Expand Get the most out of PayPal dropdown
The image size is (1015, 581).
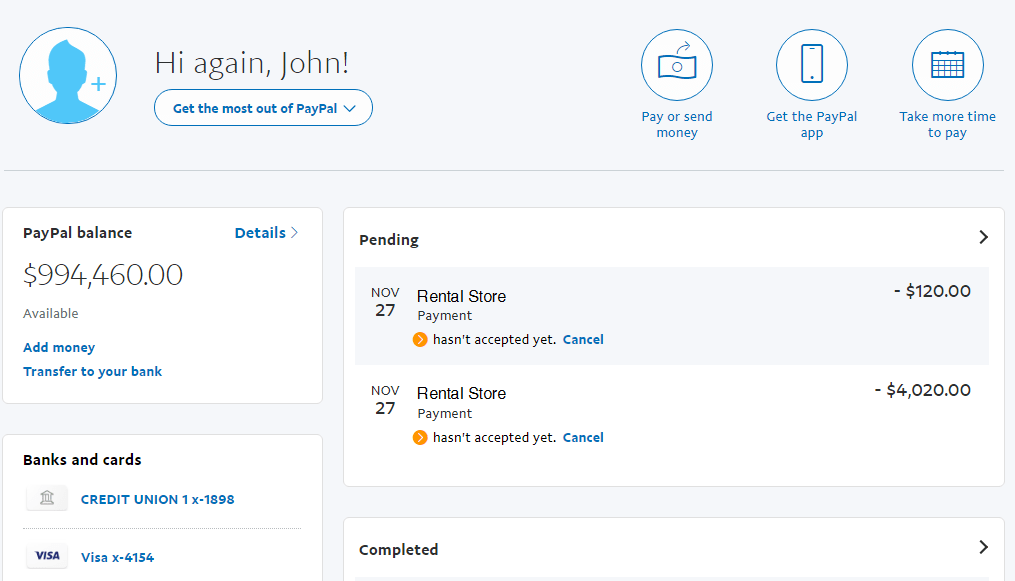[263, 108]
